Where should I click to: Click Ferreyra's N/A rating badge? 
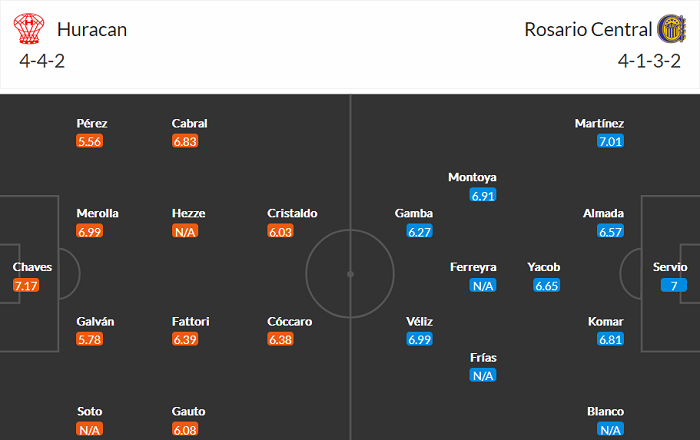point(484,285)
